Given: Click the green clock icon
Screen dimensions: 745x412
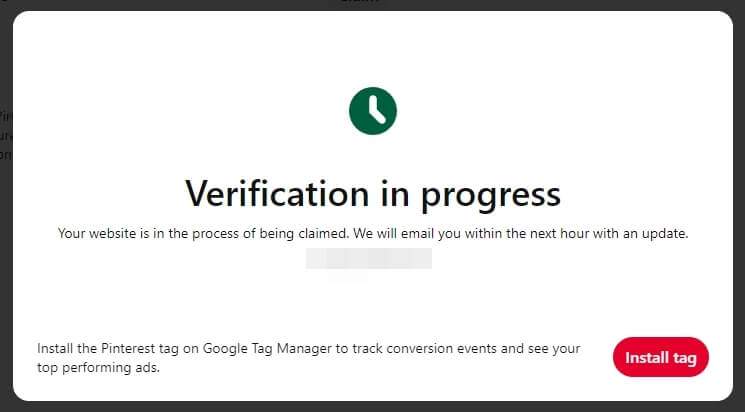Looking at the screenshot, I should pyautogui.click(x=372, y=111).
